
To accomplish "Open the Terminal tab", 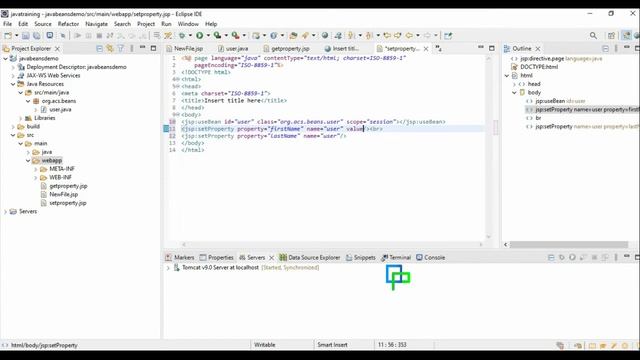I will 396,258.
